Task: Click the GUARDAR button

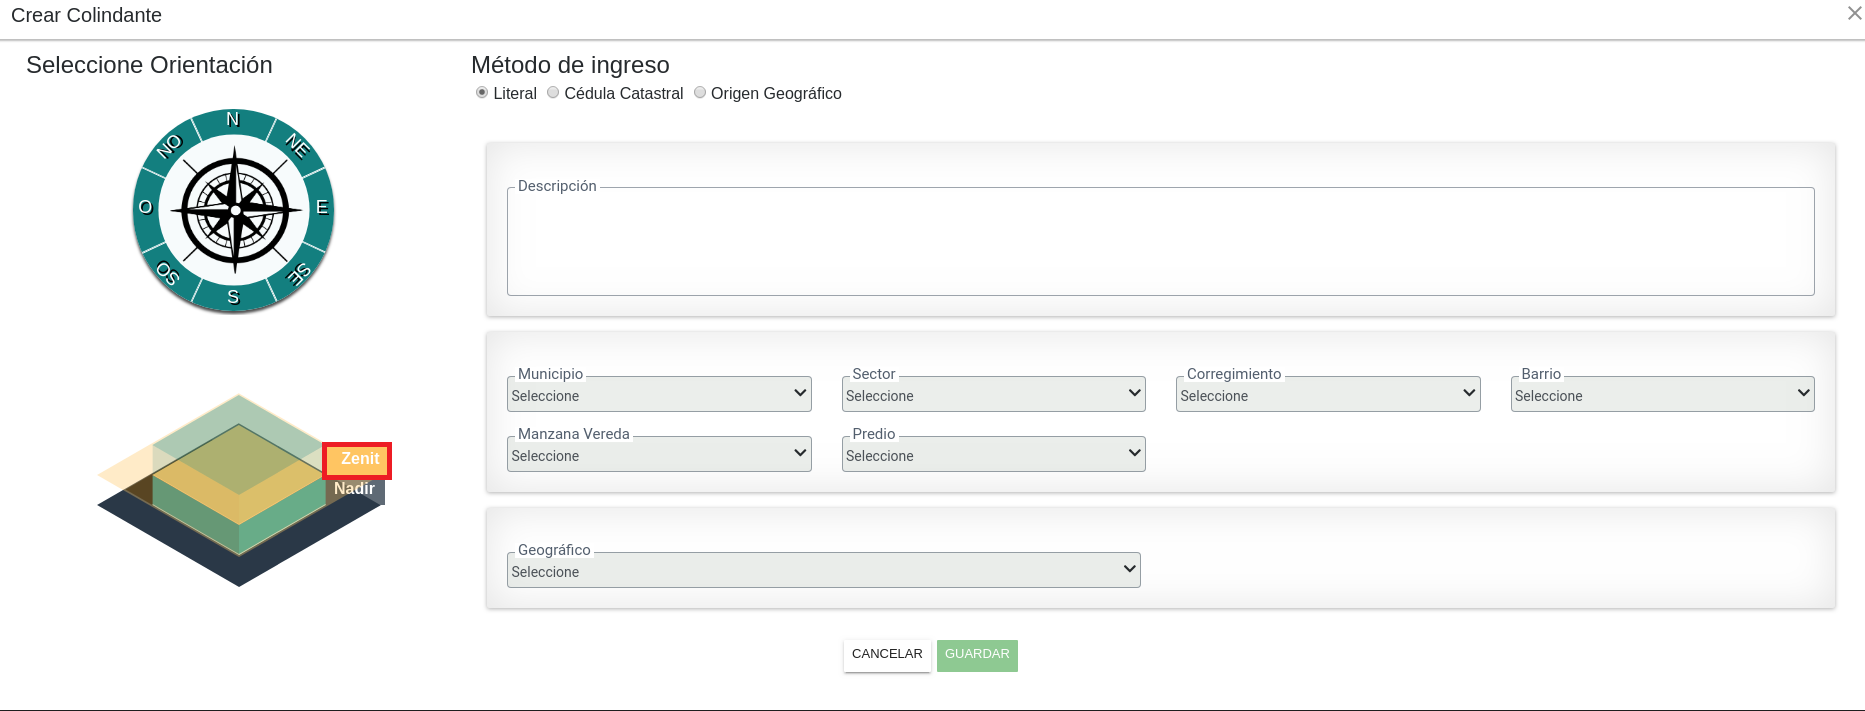Action: 977,655
